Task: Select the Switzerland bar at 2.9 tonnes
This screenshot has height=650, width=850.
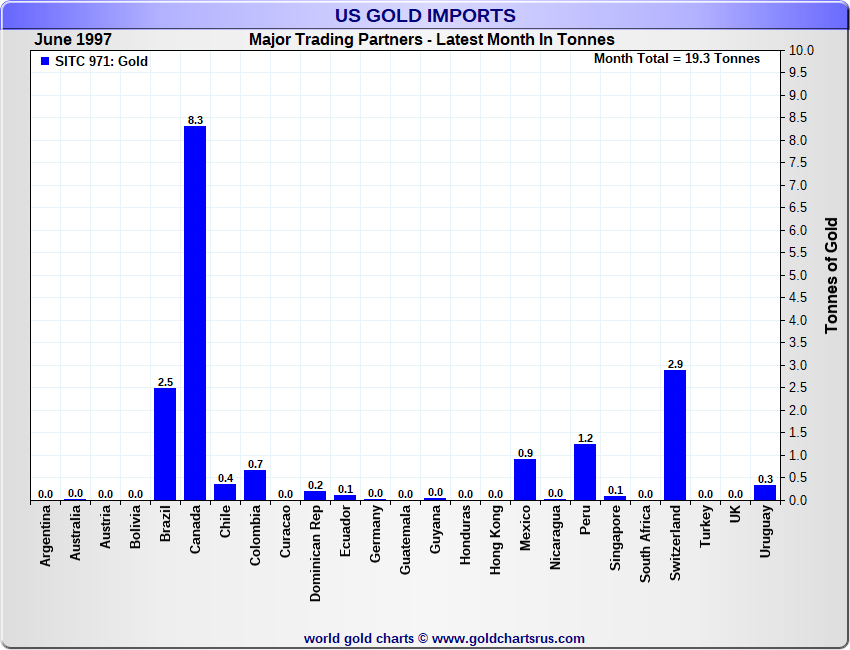Action: click(675, 435)
